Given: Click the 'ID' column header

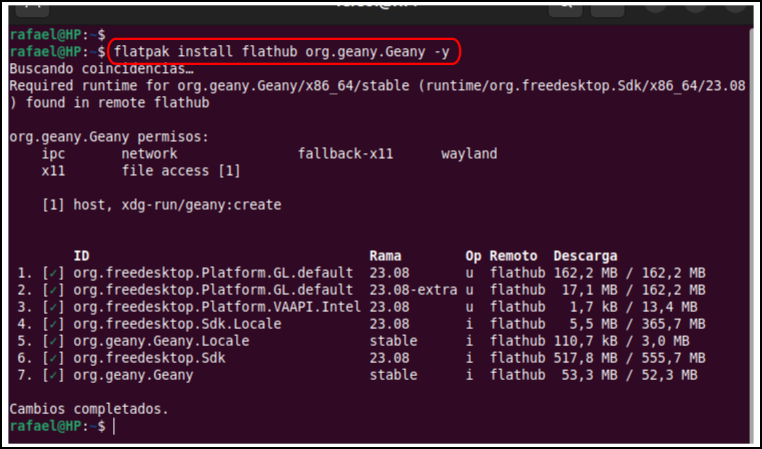Looking at the screenshot, I should pyautogui.click(x=82, y=256).
